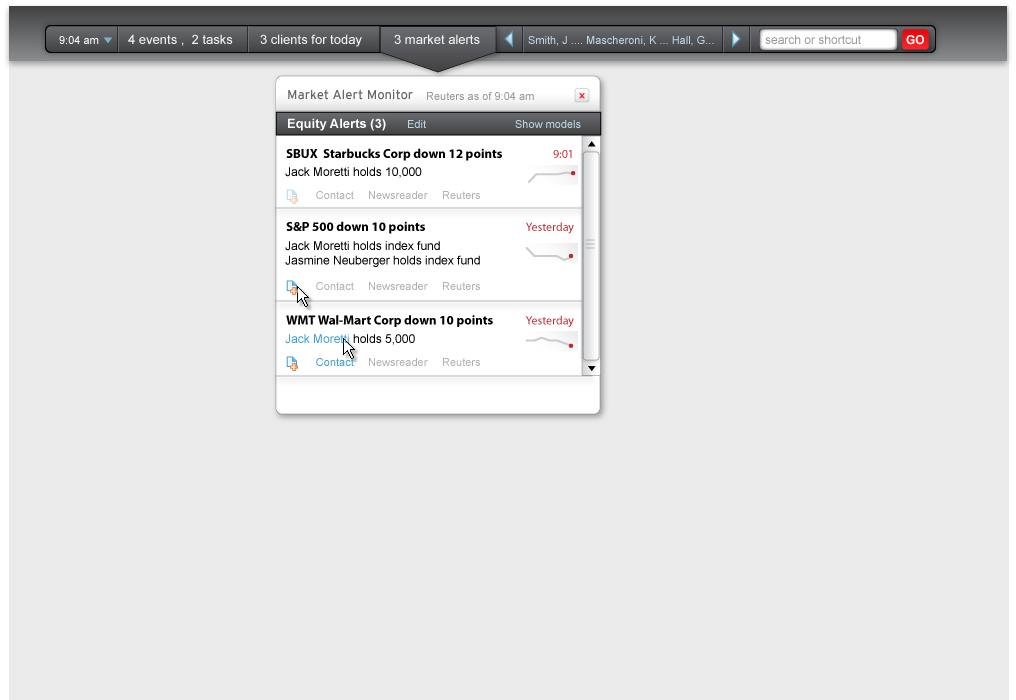Screen dimensions: 1016x700
Task: Open the S&P 500 sparkline chart
Action: 551,254
